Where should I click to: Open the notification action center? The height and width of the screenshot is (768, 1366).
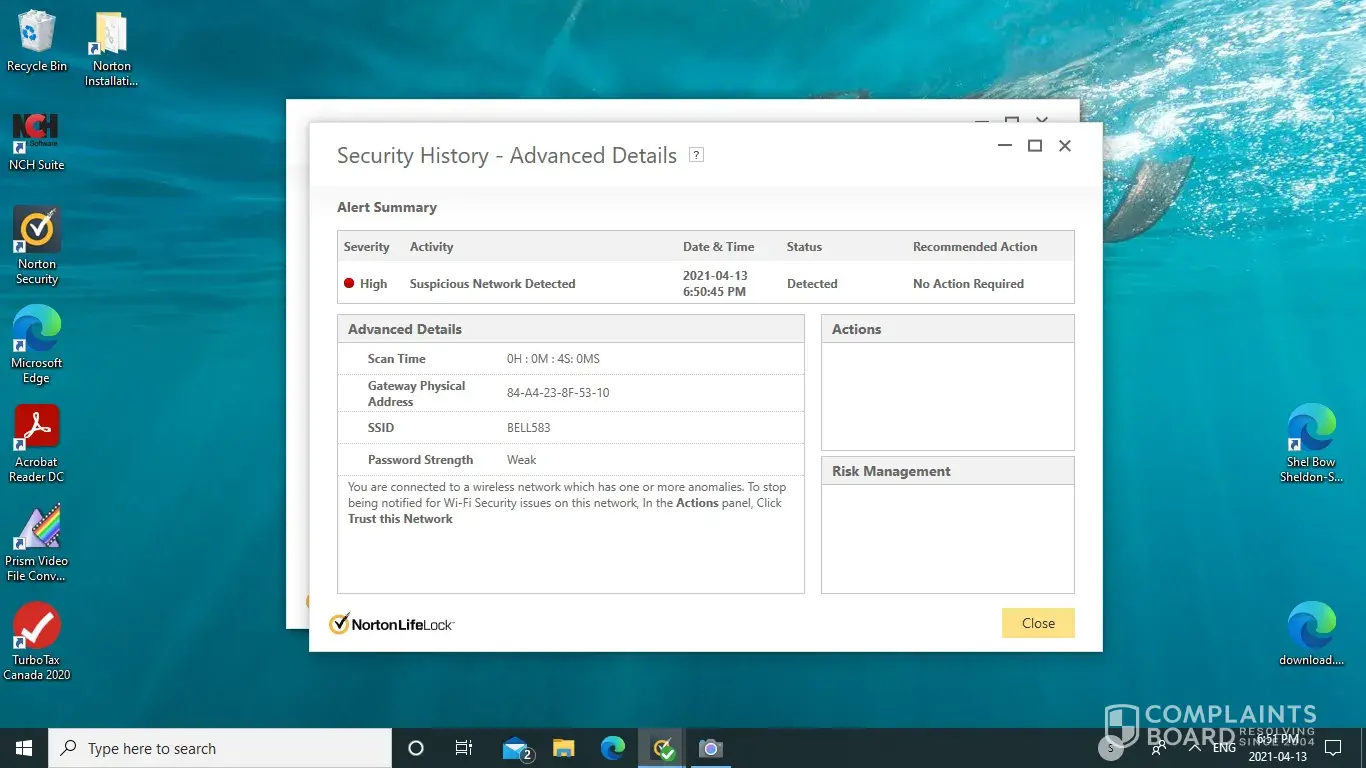coord(1332,748)
